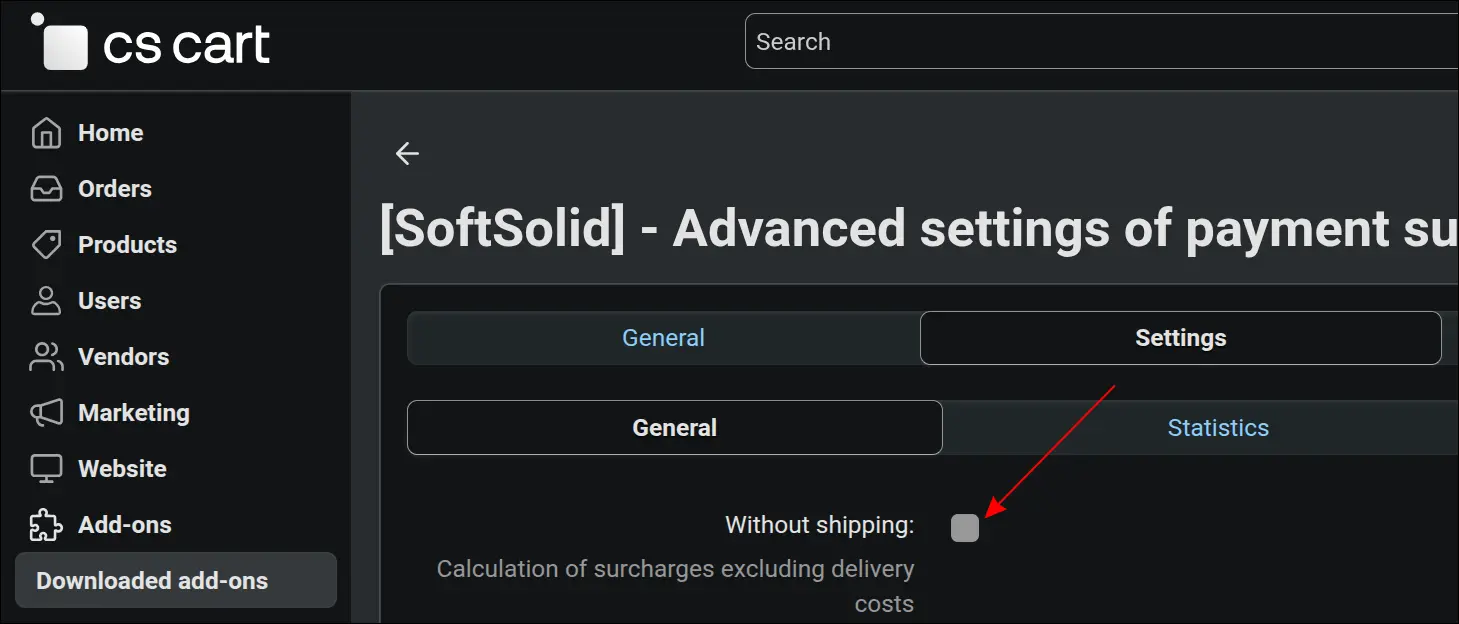The image size is (1459, 624).
Task: Click the CS-Cart logo
Action: (151, 42)
